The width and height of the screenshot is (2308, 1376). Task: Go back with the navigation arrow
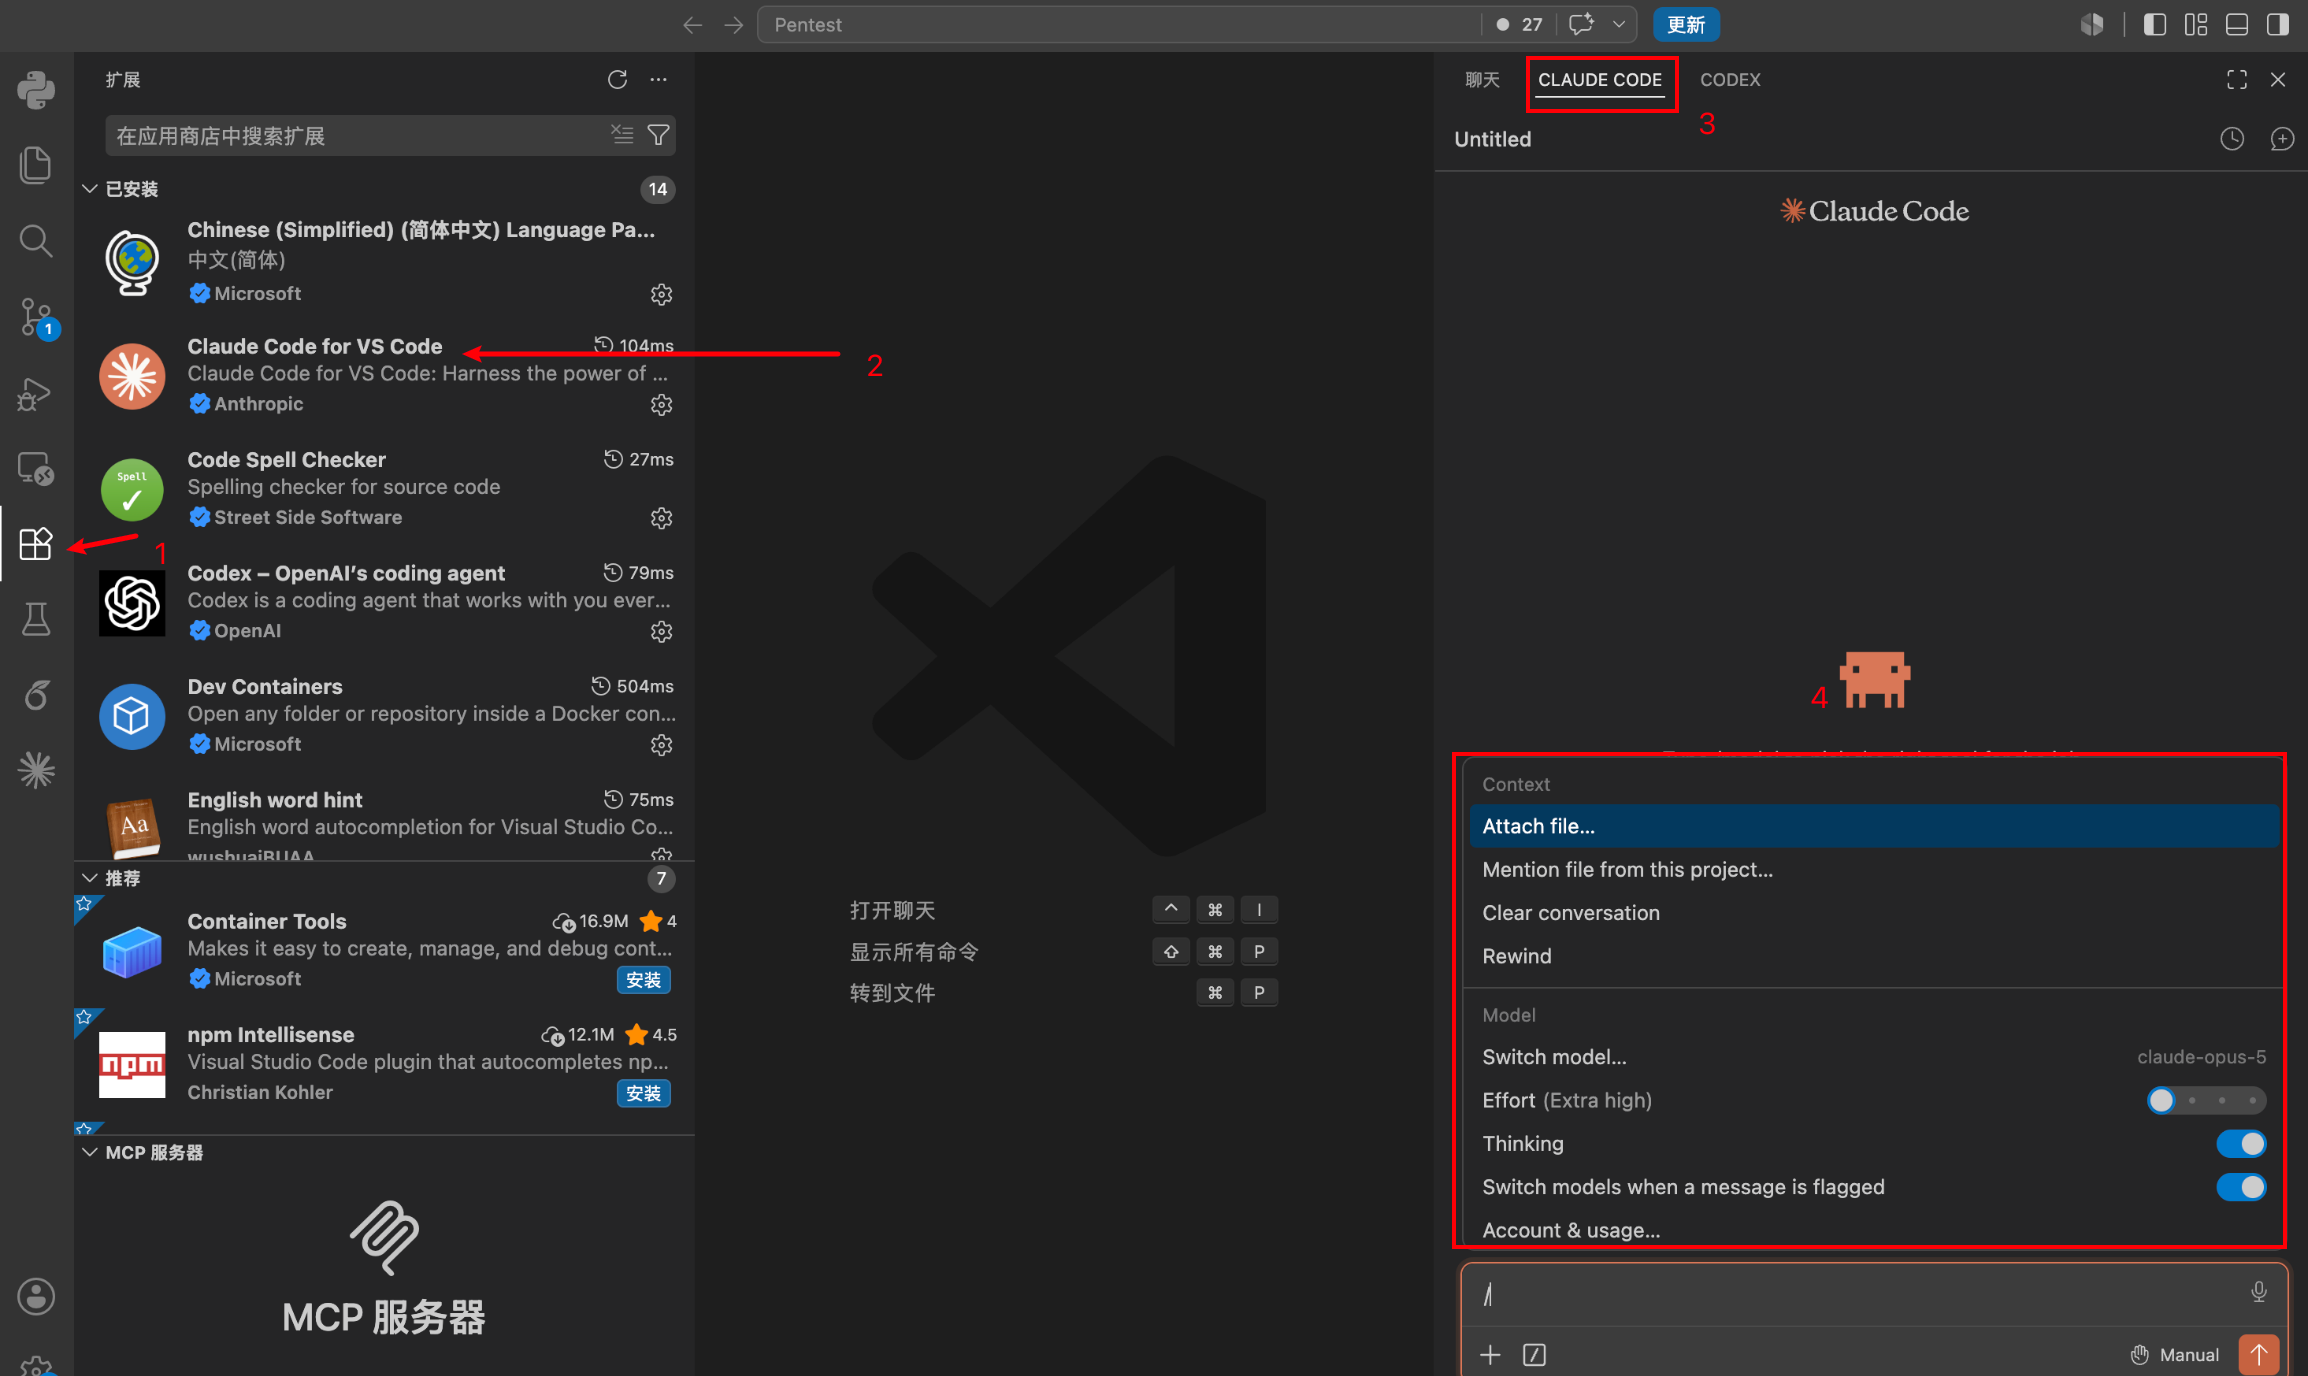pos(692,25)
